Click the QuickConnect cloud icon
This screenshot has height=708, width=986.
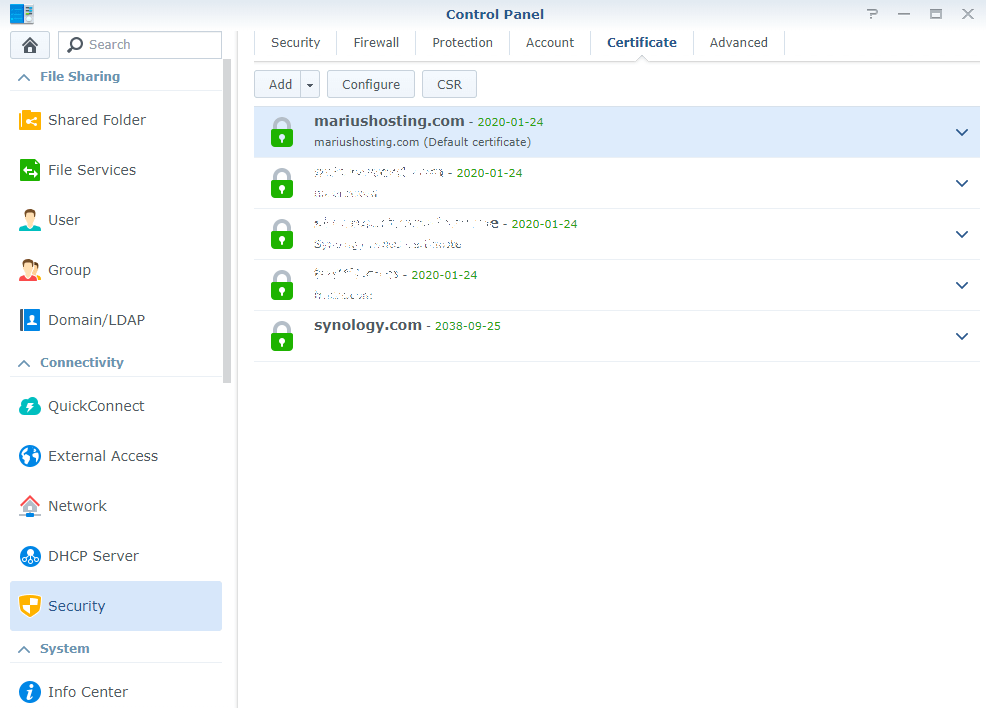click(30, 406)
